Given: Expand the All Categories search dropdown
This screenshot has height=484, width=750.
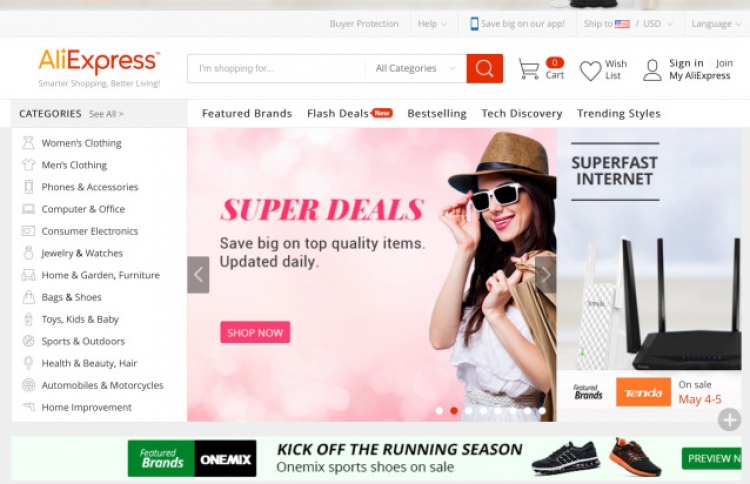Looking at the screenshot, I should coord(415,68).
